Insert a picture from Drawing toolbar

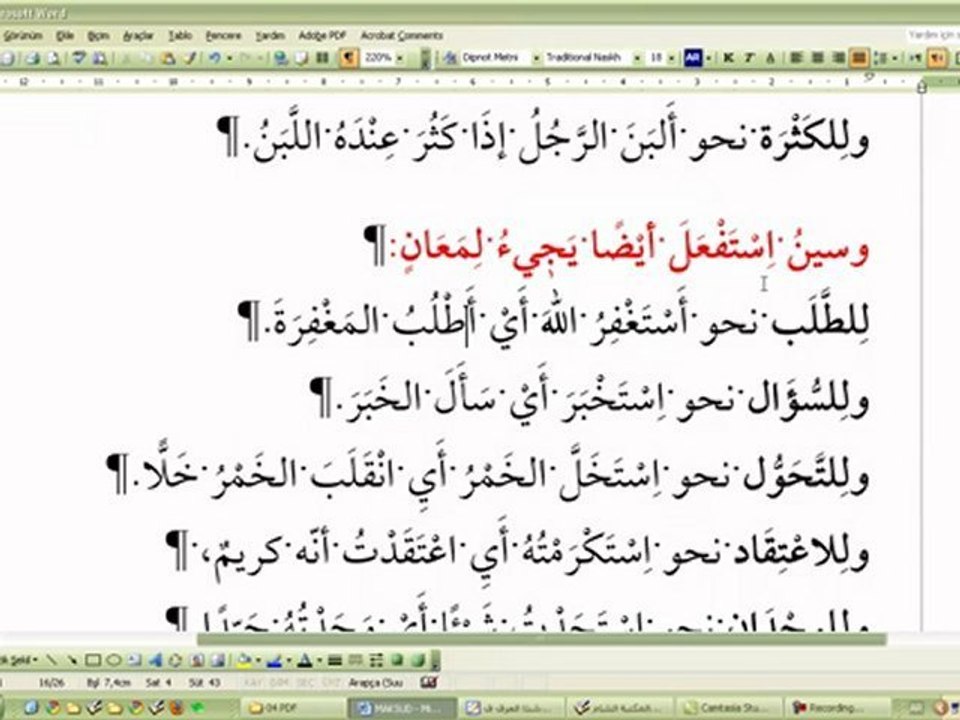click(x=217, y=661)
